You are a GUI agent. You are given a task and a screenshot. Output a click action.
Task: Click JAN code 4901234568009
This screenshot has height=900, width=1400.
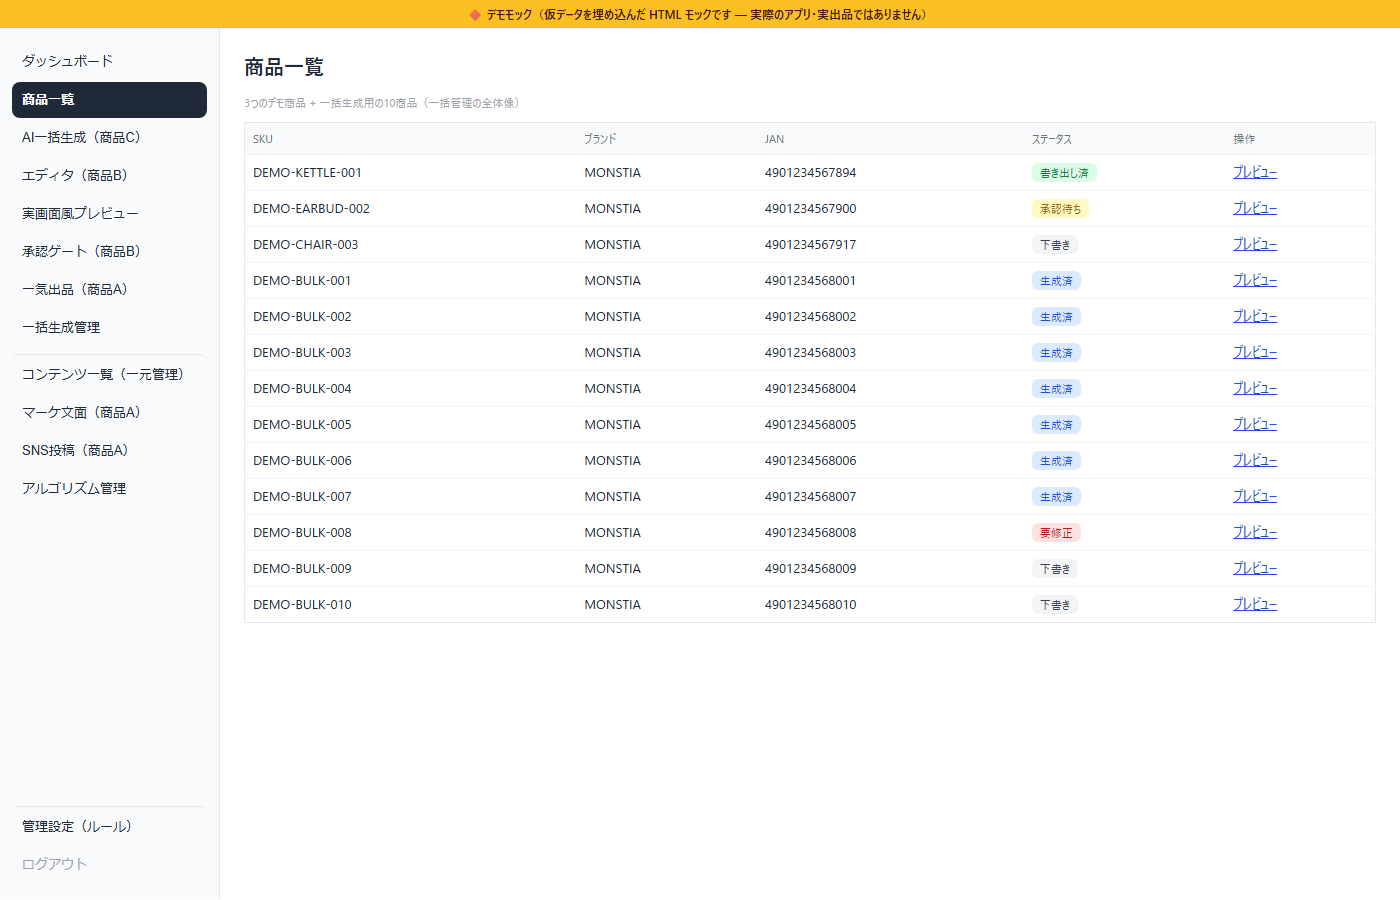(810, 569)
